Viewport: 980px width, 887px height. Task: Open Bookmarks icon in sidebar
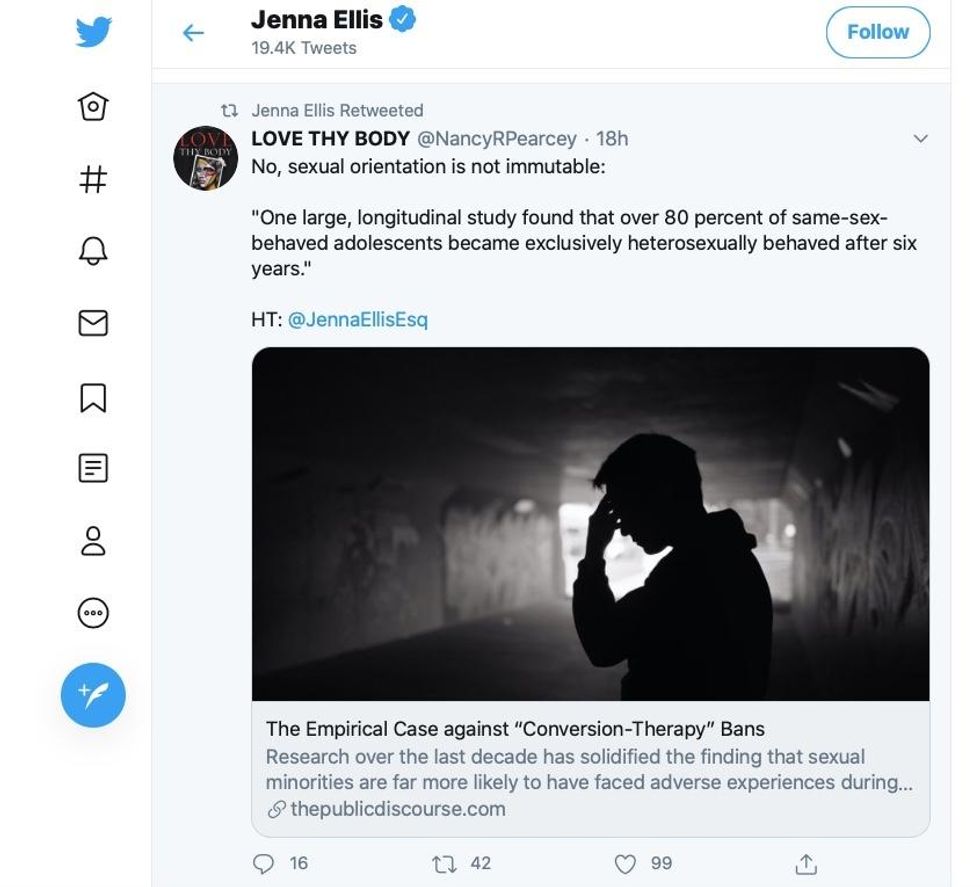tap(93, 396)
